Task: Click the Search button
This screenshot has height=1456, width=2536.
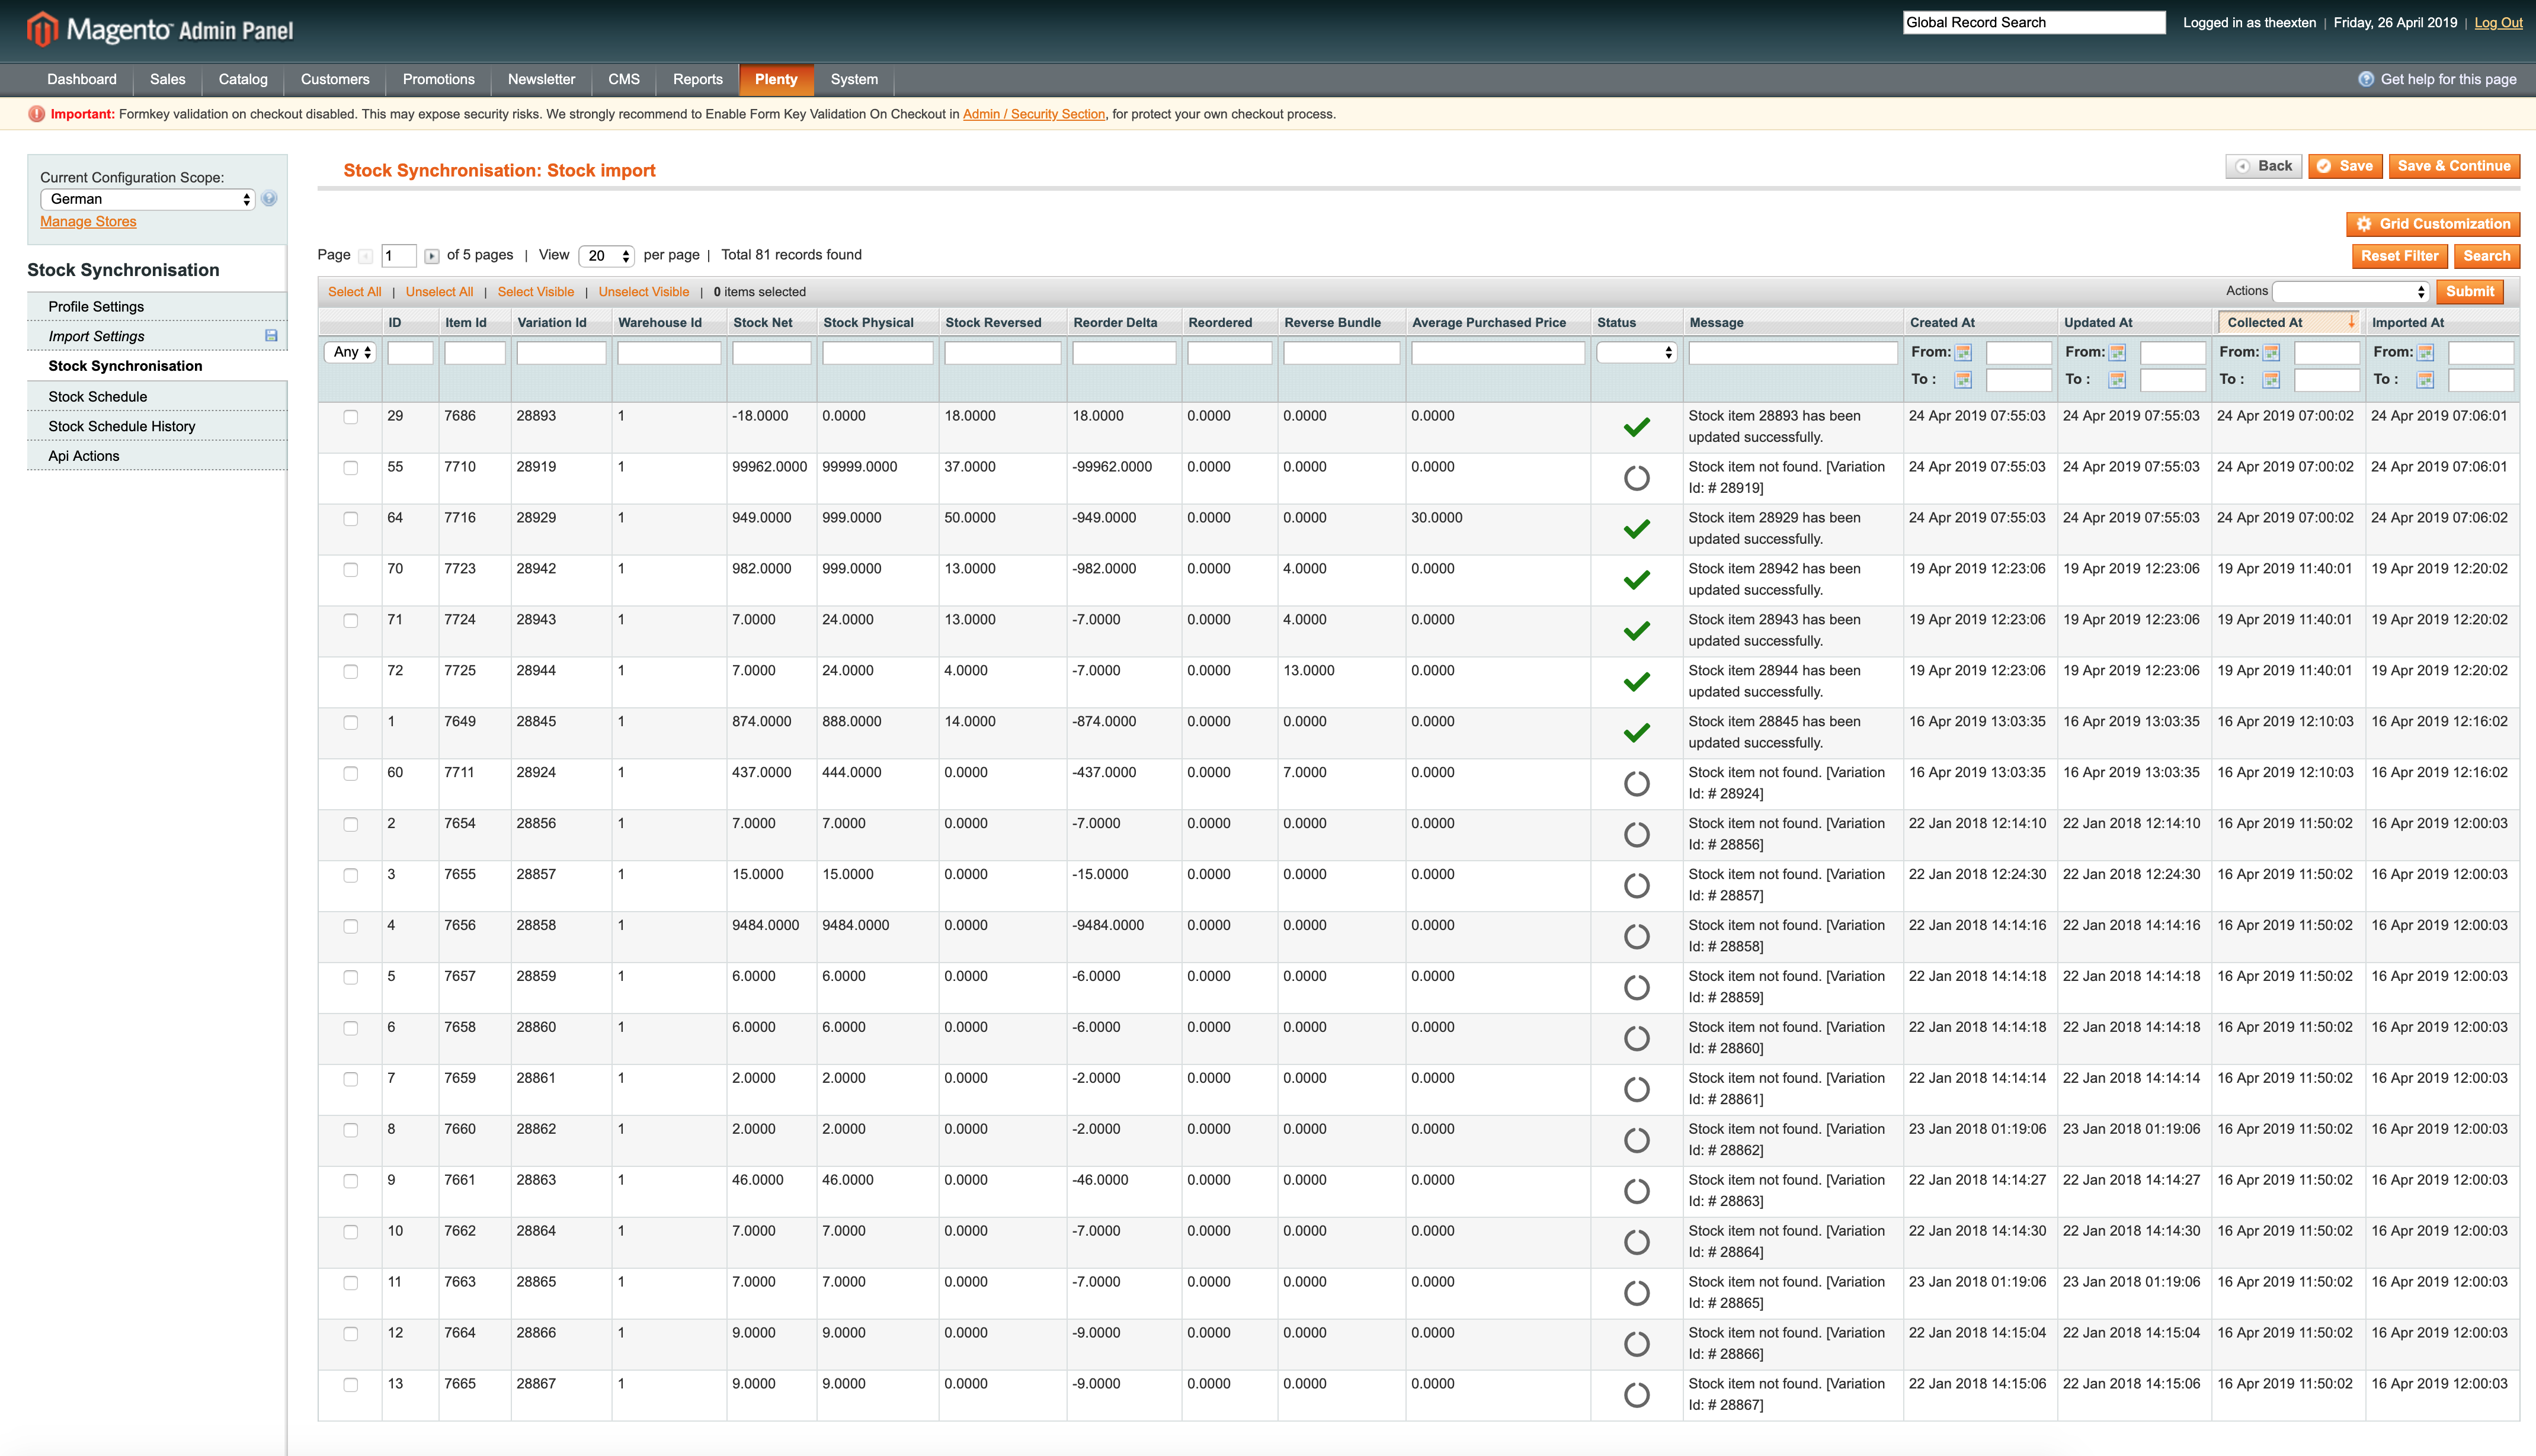Action: point(2486,256)
